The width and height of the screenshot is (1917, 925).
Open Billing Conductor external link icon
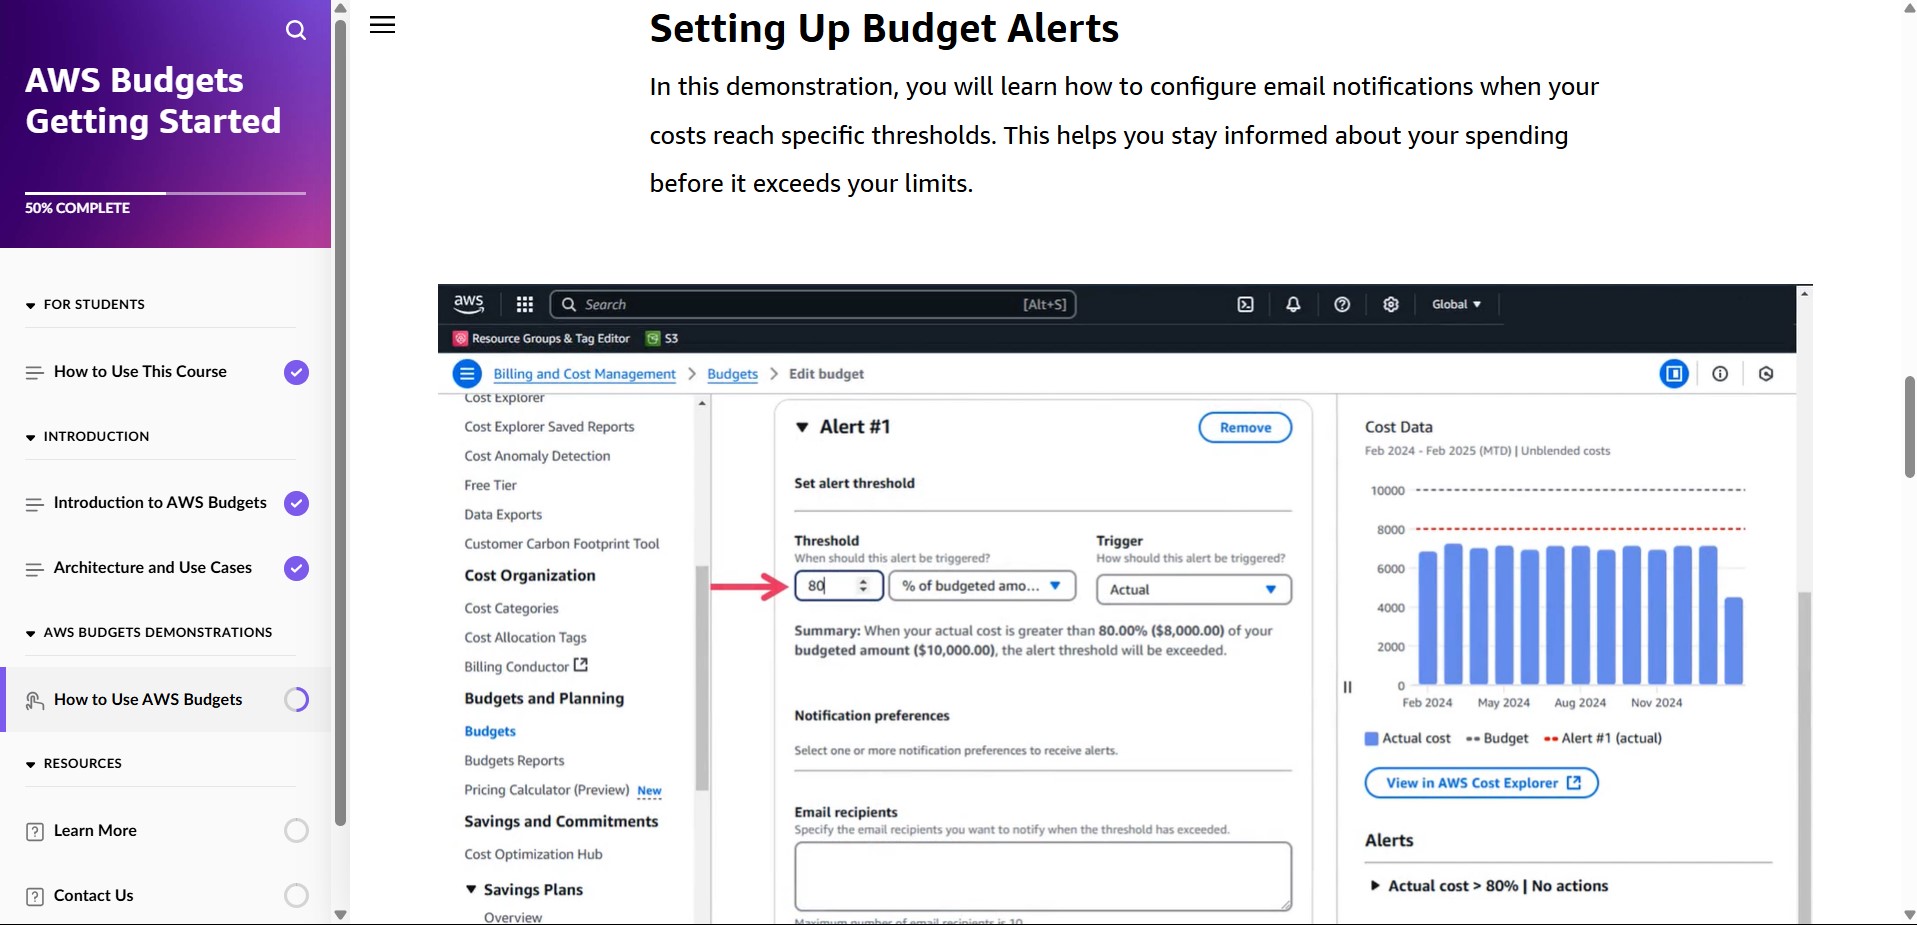(x=581, y=665)
